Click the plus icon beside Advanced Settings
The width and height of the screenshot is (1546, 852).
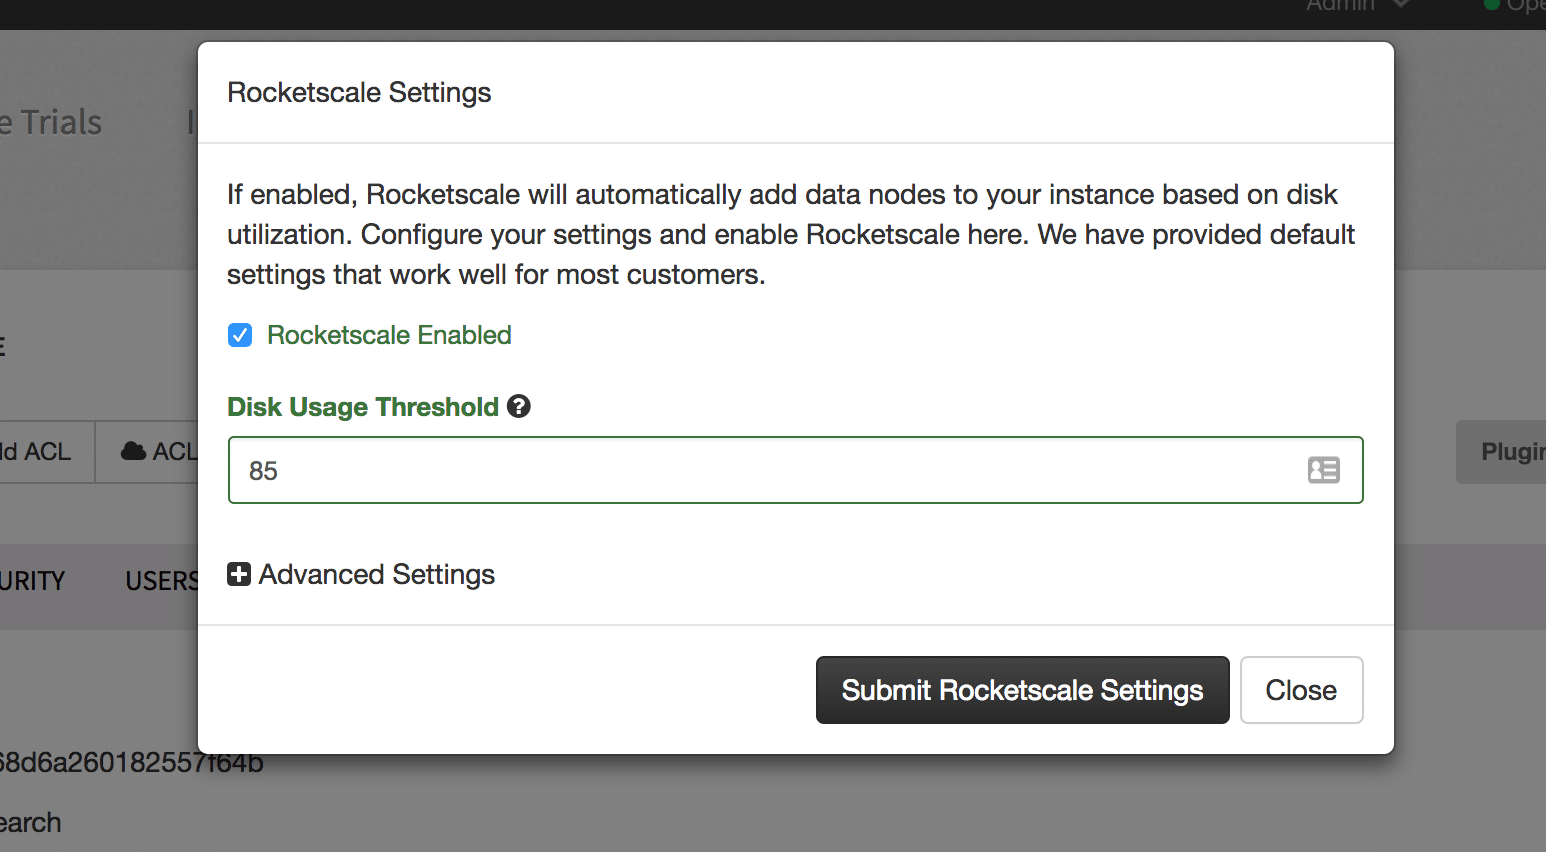coord(239,574)
